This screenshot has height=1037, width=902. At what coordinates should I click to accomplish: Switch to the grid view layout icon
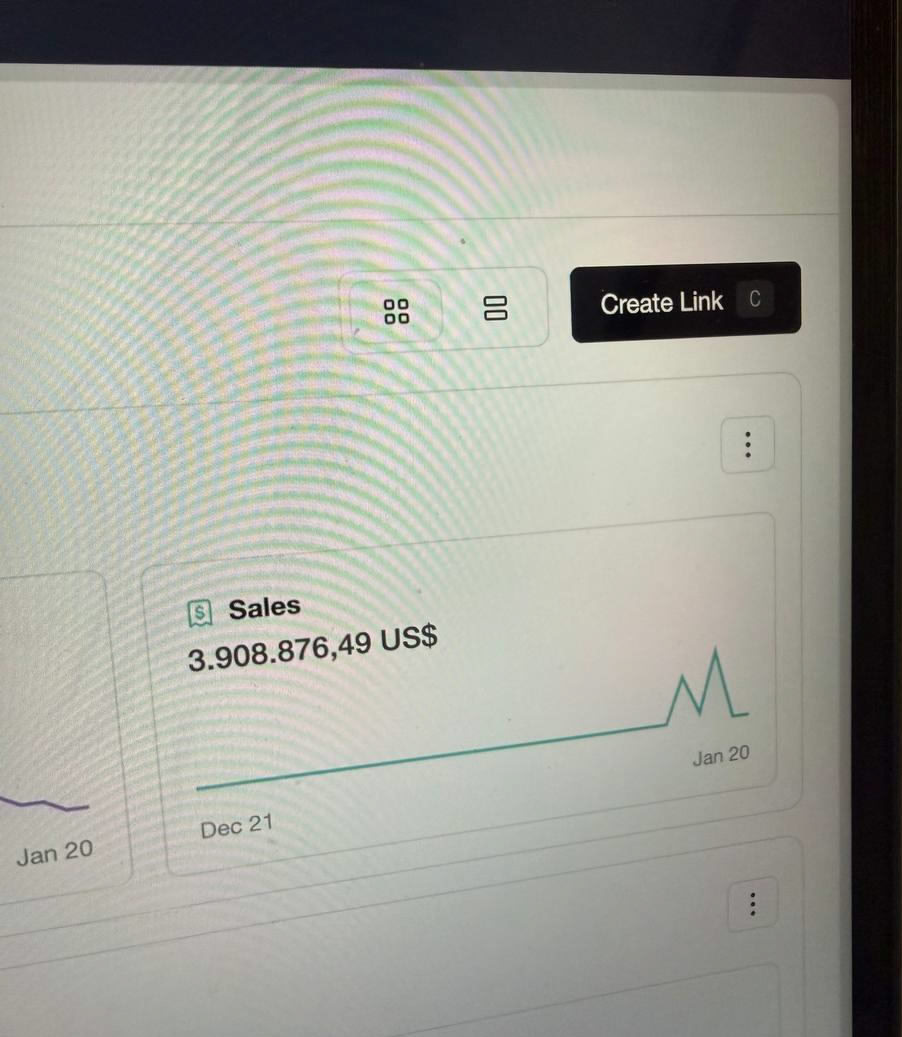tap(396, 311)
